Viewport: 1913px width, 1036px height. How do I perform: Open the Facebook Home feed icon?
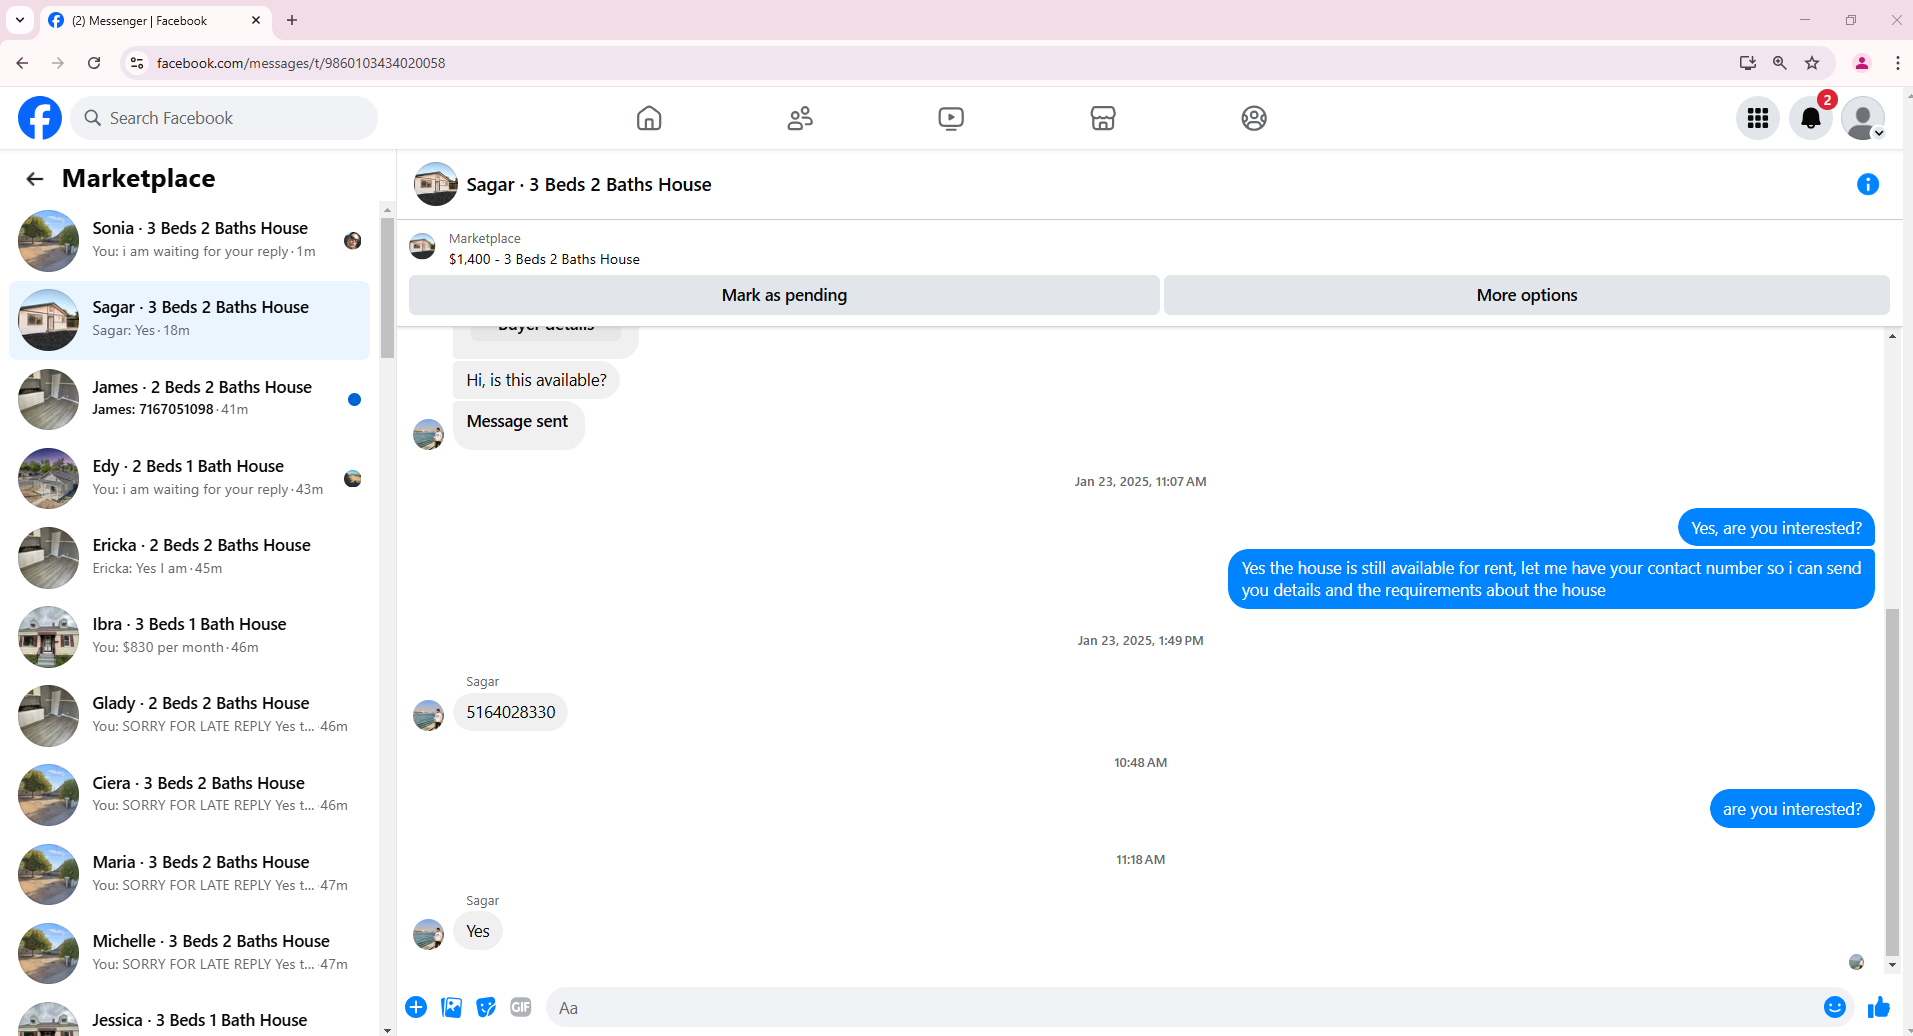tap(649, 118)
